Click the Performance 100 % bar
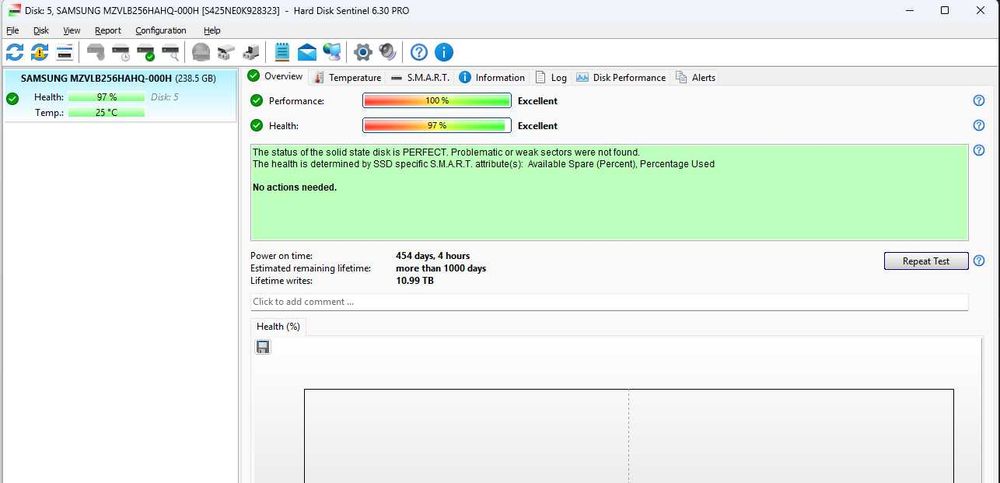Image resolution: width=1000 pixels, height=483 pixels. click(x=437, y=101)
